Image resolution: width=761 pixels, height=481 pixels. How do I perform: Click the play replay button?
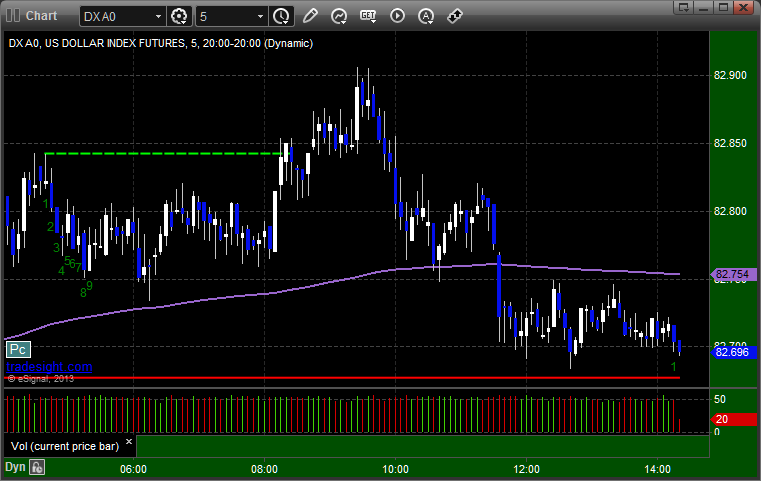click(x=397, y=16)
